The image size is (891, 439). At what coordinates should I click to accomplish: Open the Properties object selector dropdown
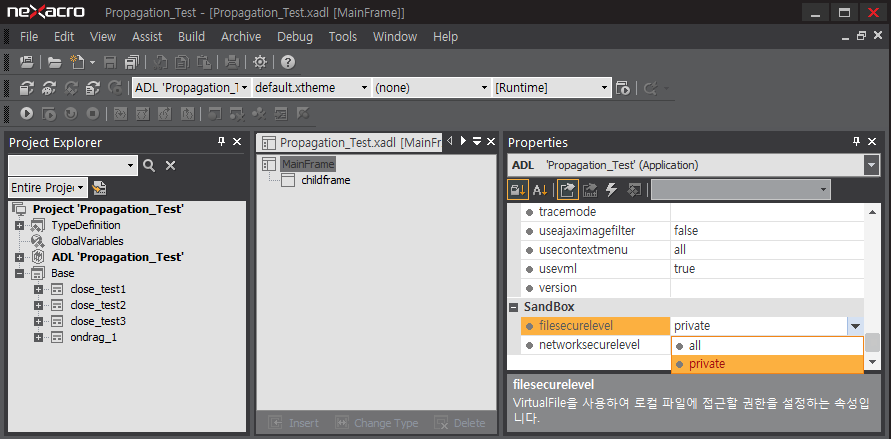pyautogui.click(x=871, y=166)
